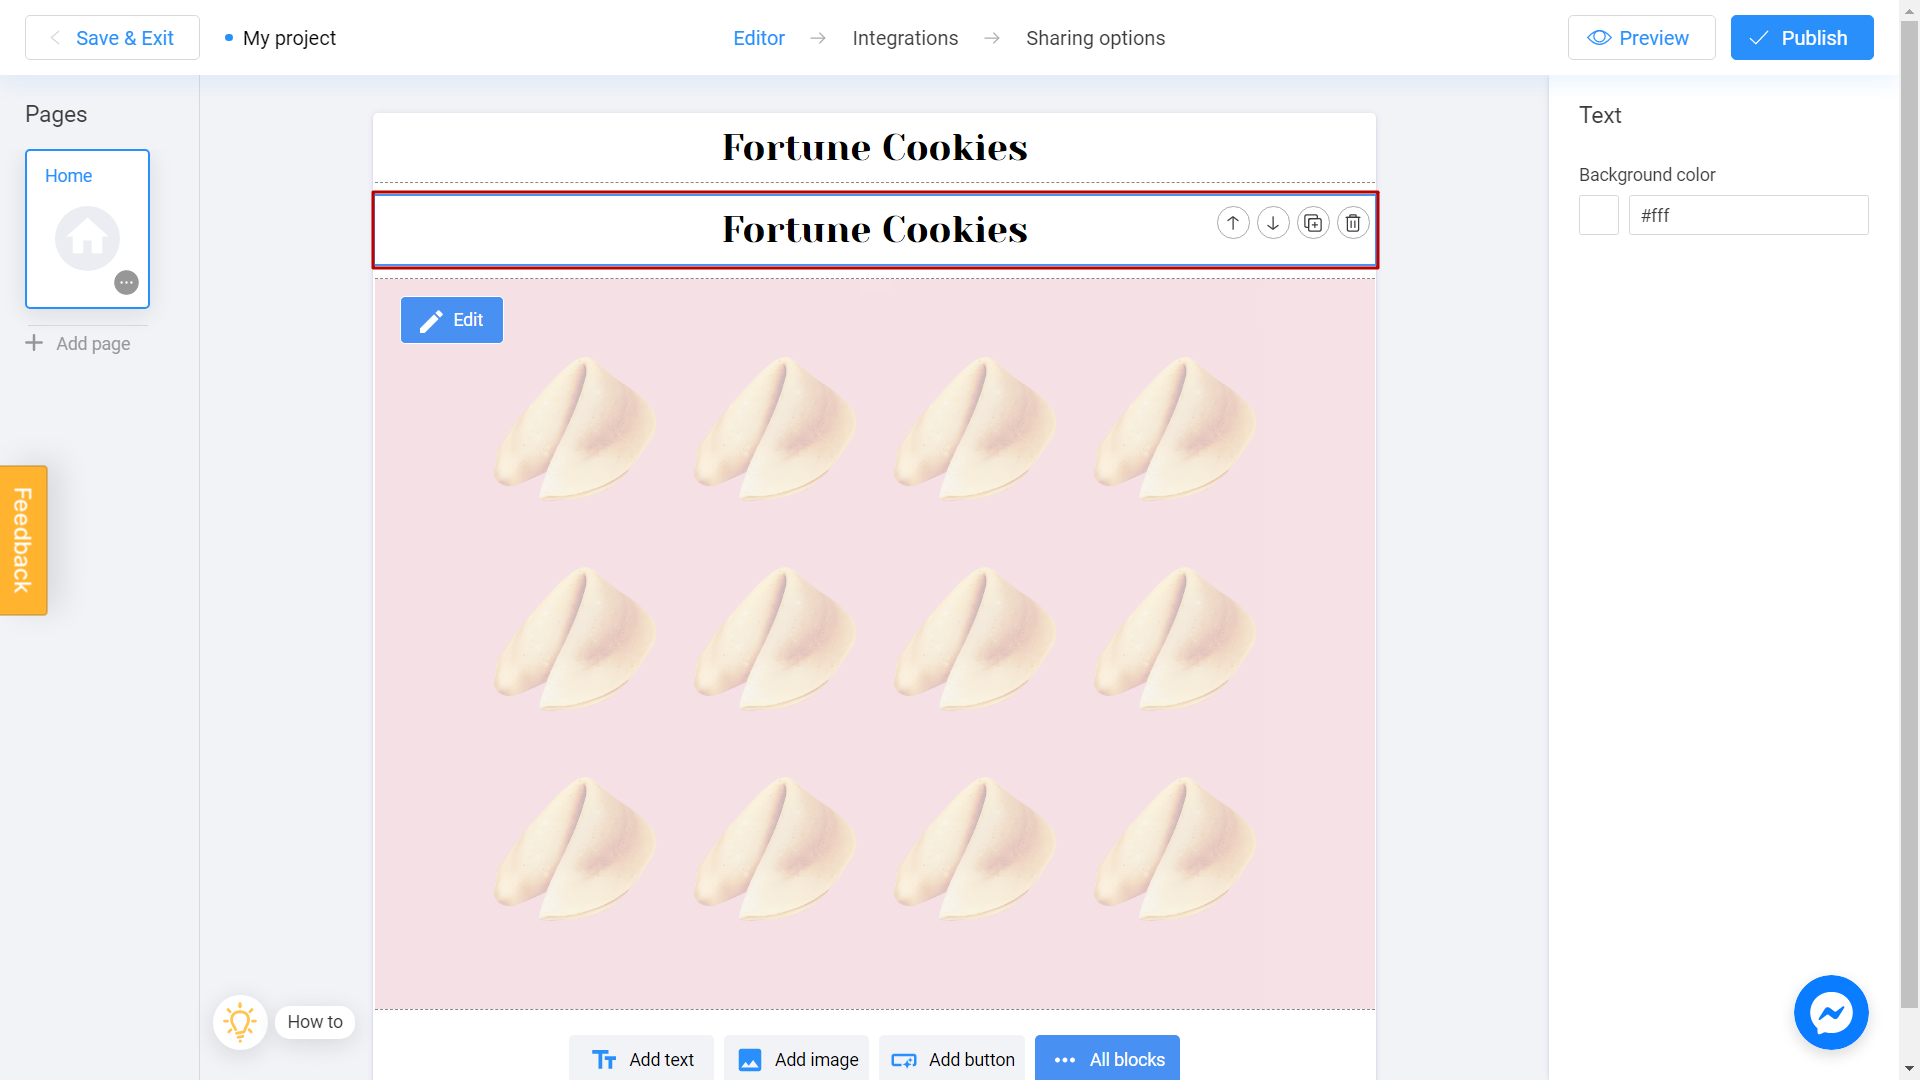Viewport: 1920px width, 1080px height.
Task: Click the move block down icon
Action: 1271,222
